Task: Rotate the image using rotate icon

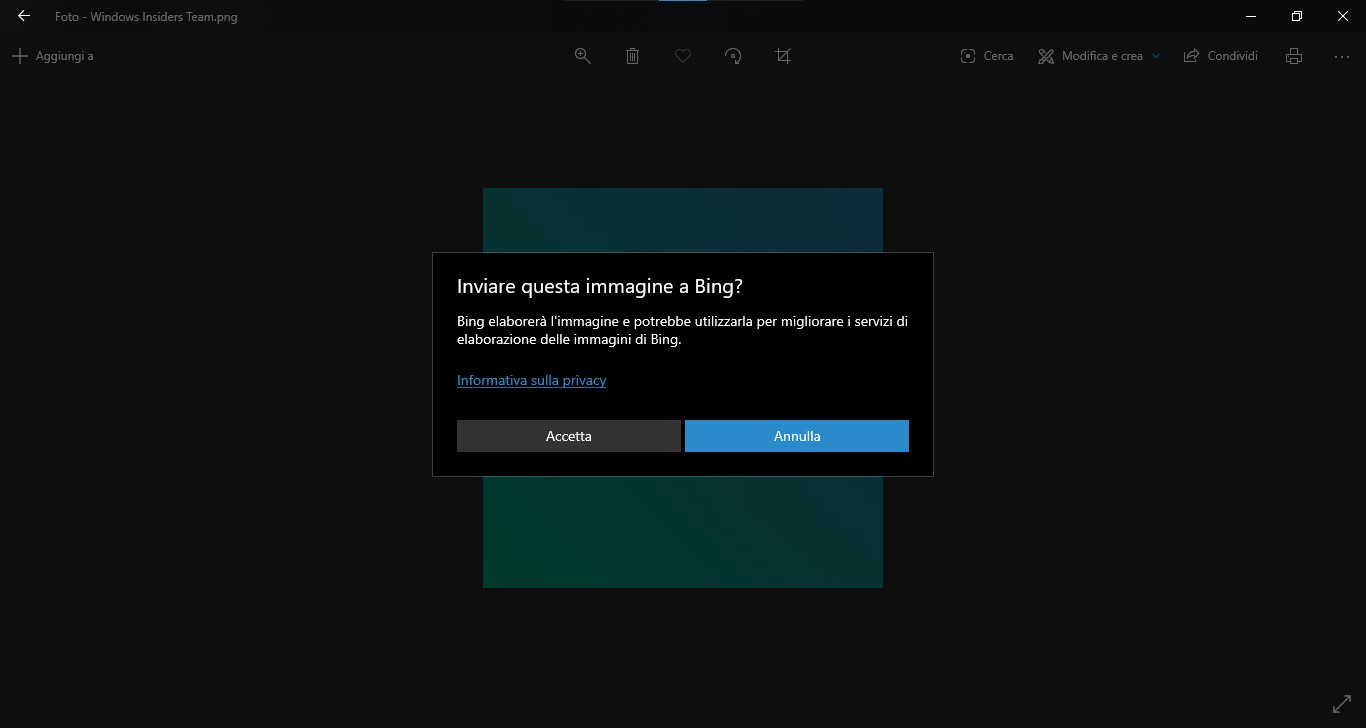Action: point(733,56)
